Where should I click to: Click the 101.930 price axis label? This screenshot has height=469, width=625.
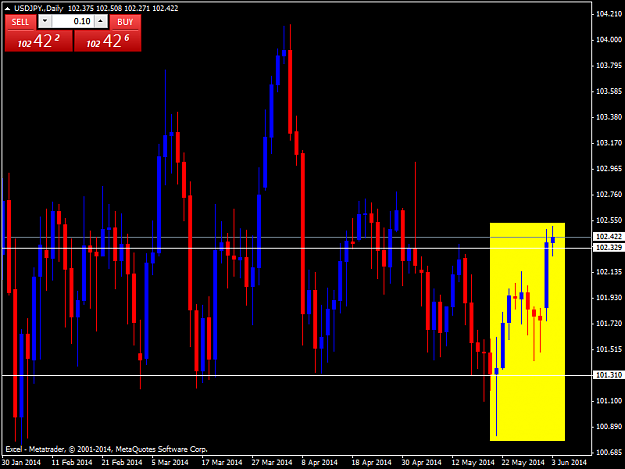click(x=609, y=298)
